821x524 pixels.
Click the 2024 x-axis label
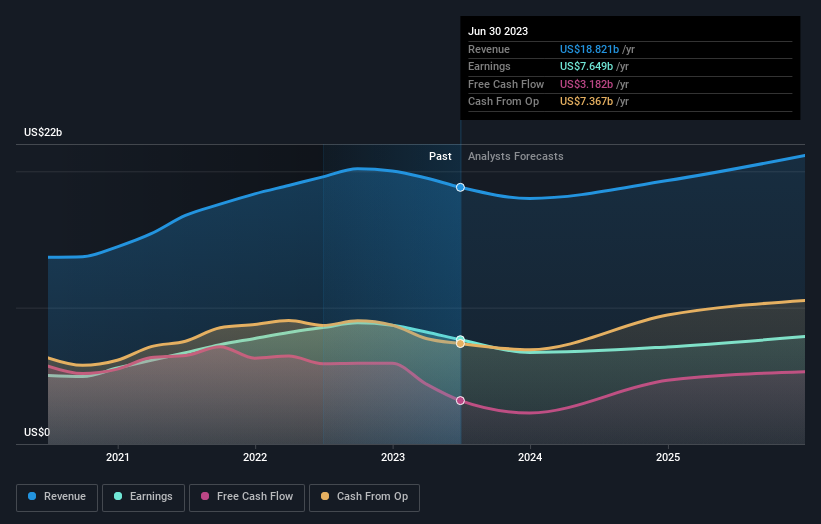(530, 457)
